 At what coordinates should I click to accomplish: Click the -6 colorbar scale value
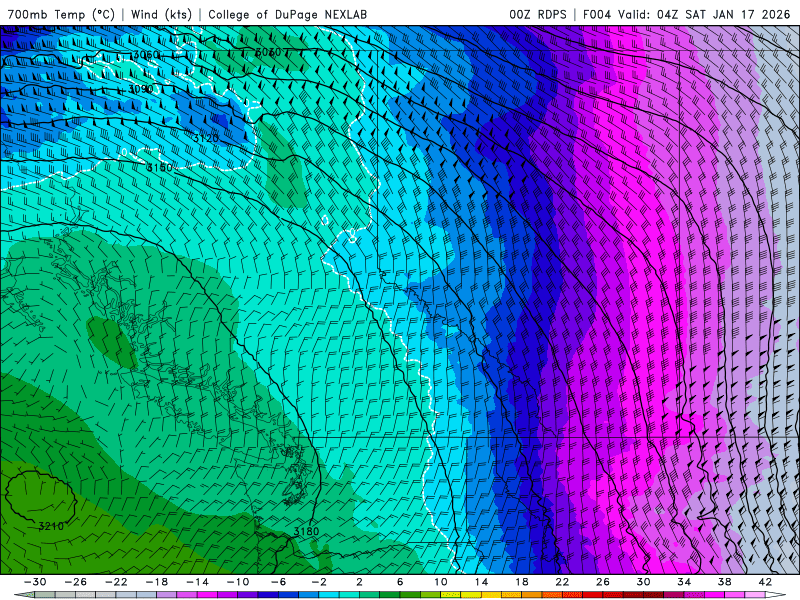(x=279, y=582)
